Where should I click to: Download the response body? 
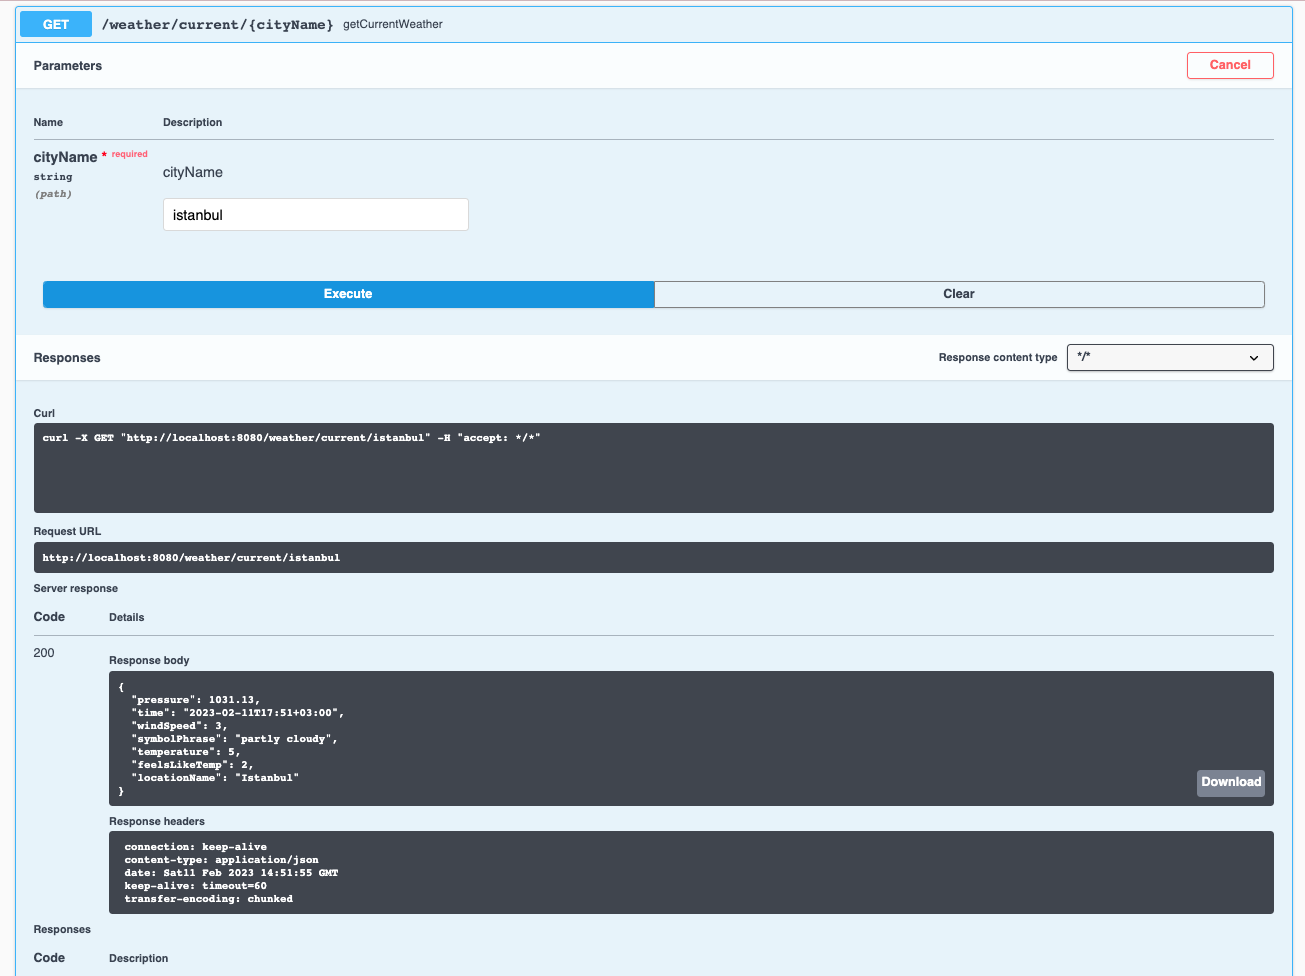[1231, 783]
